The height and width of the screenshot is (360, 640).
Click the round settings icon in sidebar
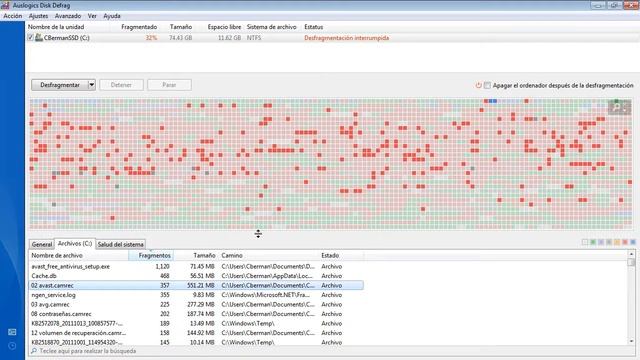pyautogui.click(x=12, y=346)
